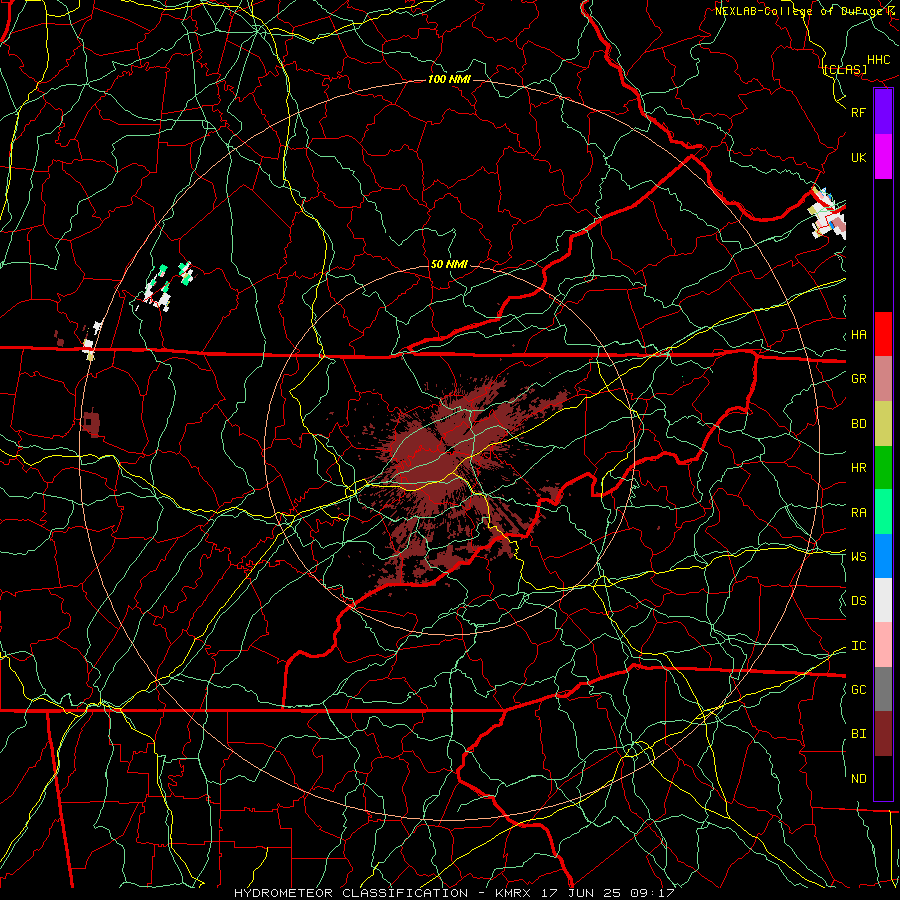The height and width of the screenshot is (900, 900).
Task: Click the "HA" legend label
Action: [x=858, y=335]
